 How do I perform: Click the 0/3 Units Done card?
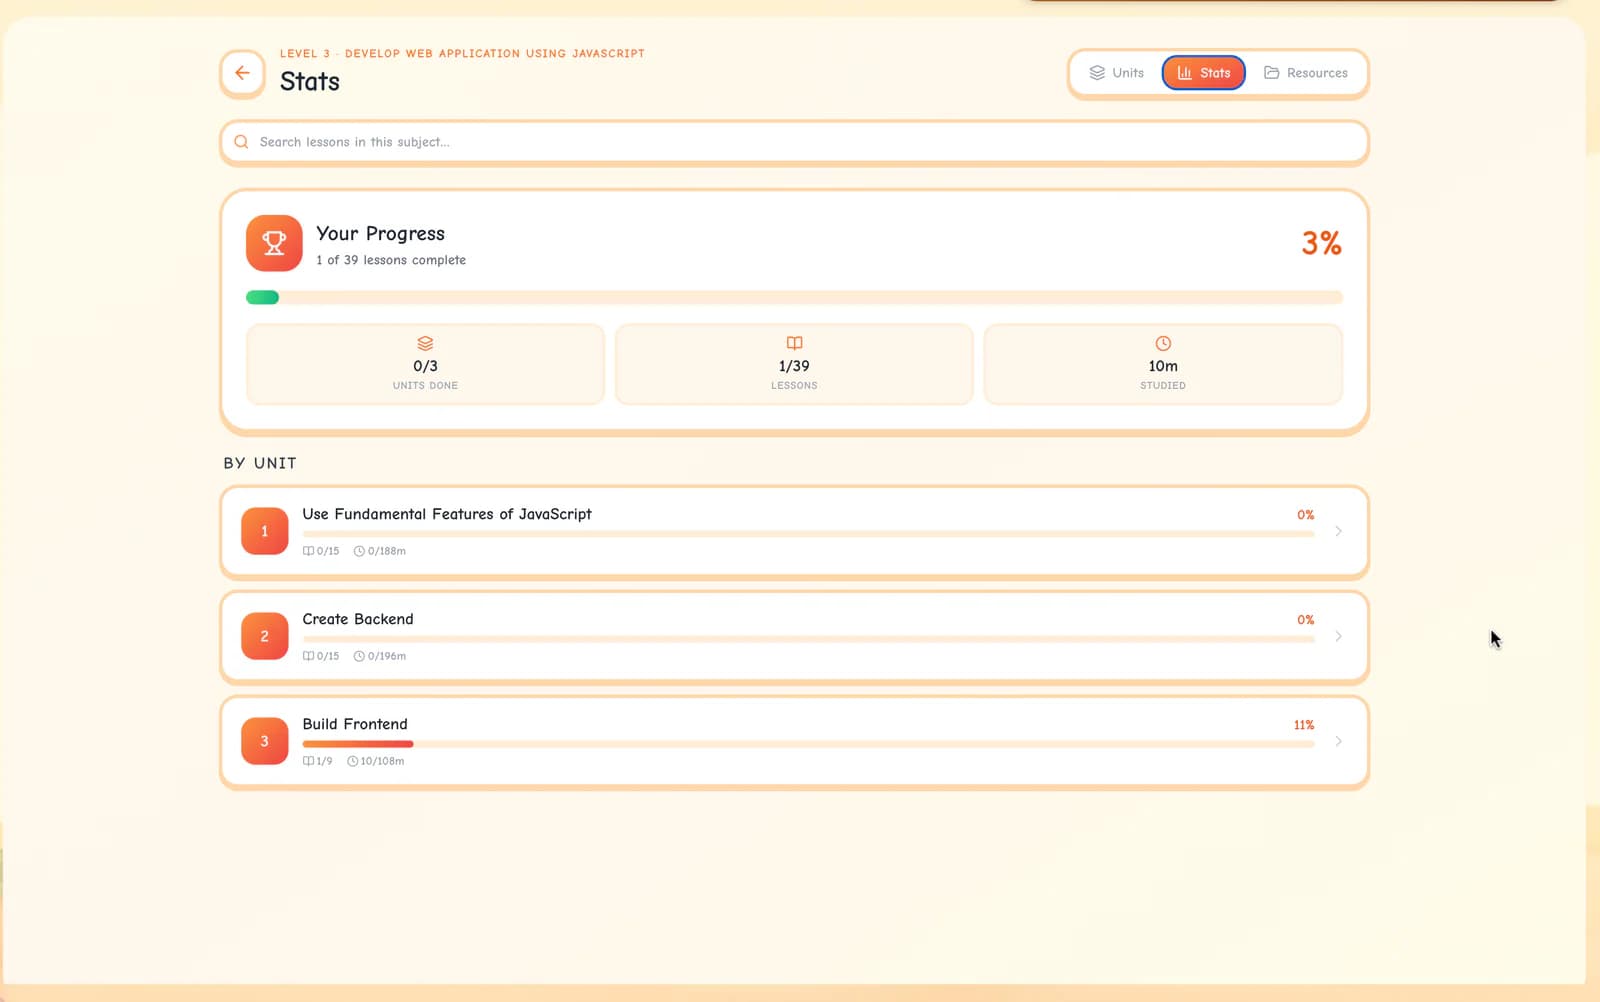tap(425, 364)
